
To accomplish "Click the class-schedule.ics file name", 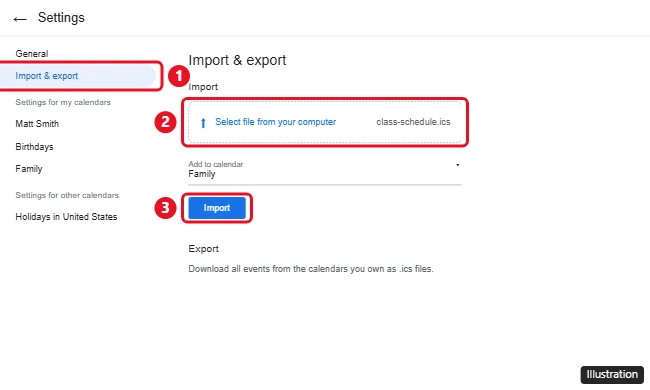I will click(x=413, y=122).
